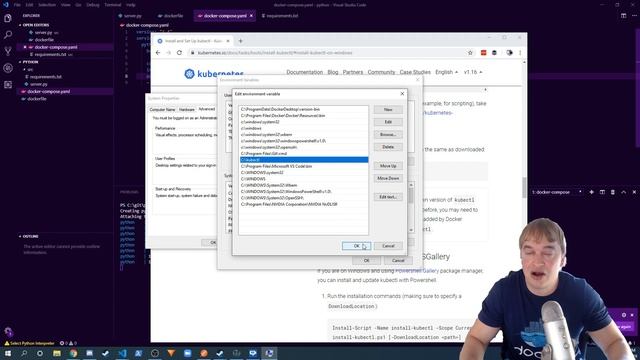Viewport: 640px width, 360px height.
Task: Reload the Kubernetes page in Chrome
Action: 179,53
